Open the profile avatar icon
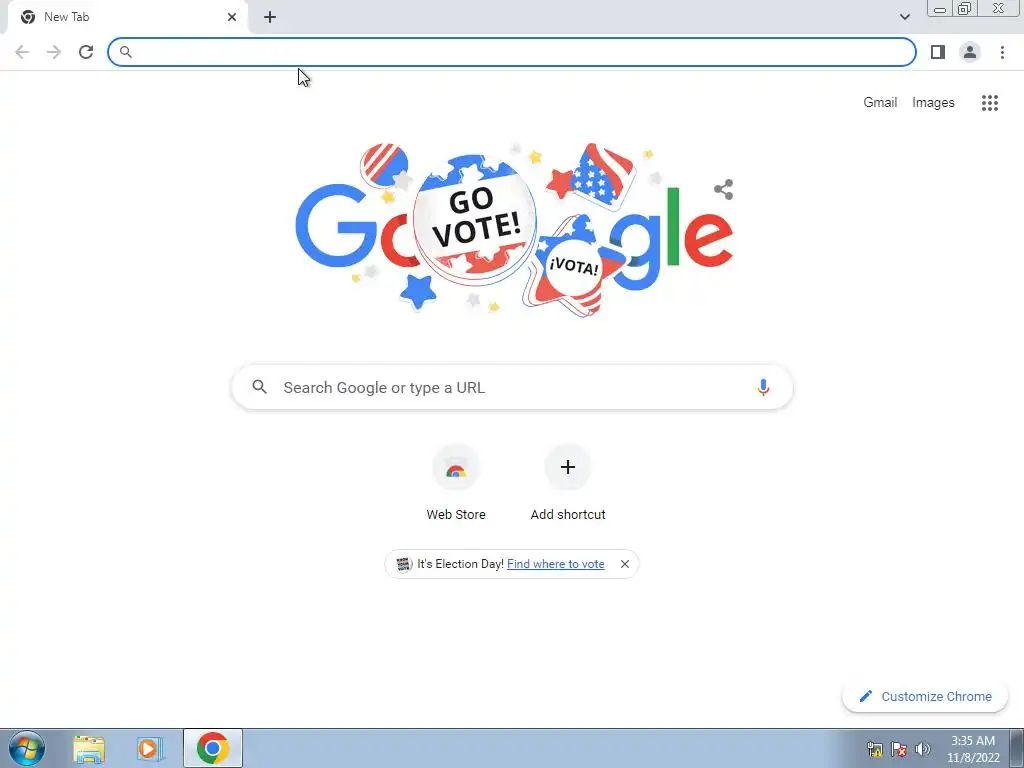Viewport: 1024px width, 768px height. click(x=970, y=52)
